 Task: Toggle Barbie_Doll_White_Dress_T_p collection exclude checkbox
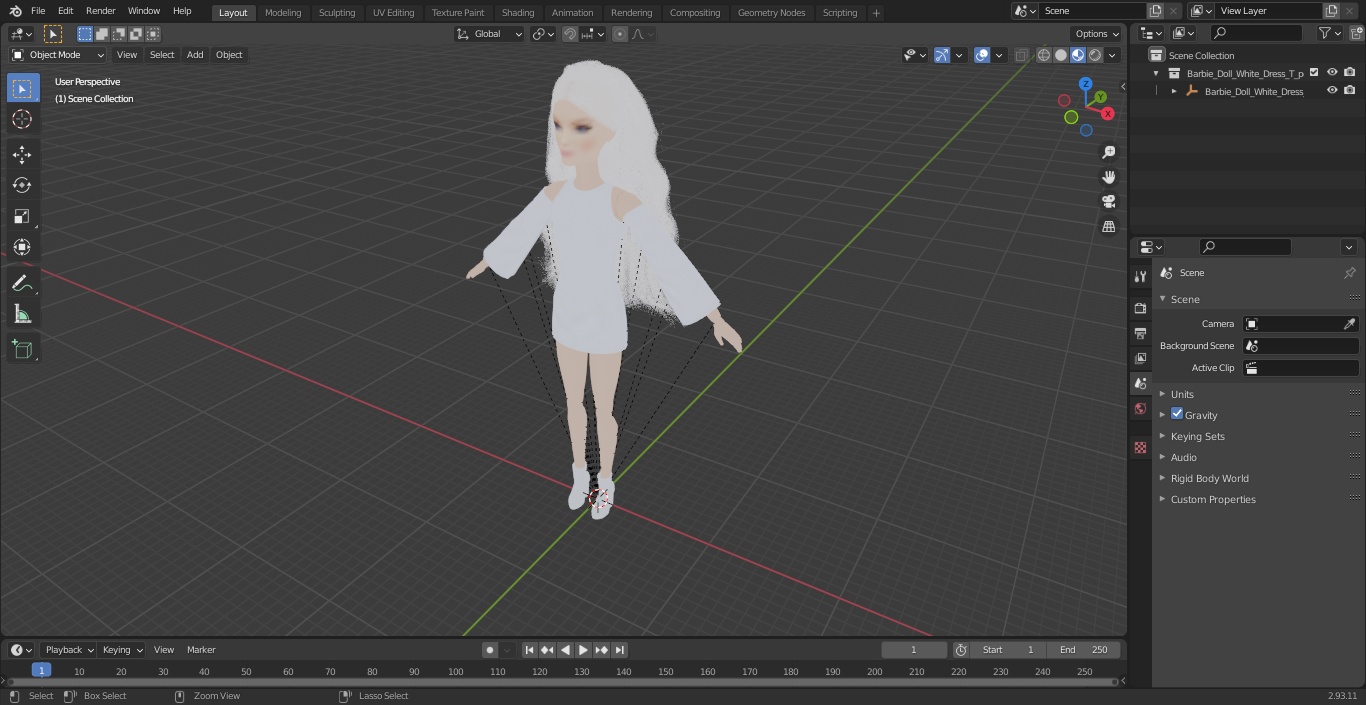point(1314,73)
